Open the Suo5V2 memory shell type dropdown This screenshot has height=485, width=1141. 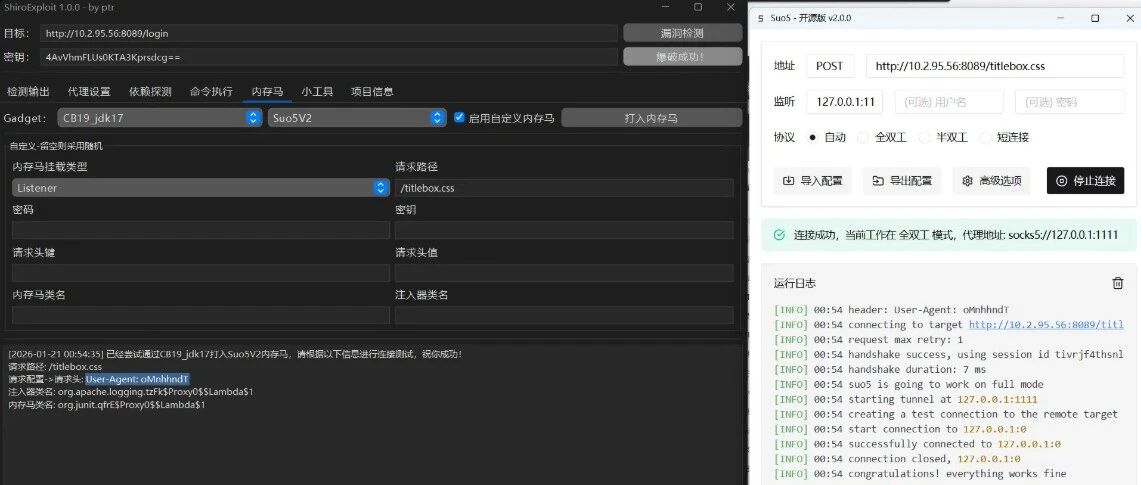click(357, 118)
